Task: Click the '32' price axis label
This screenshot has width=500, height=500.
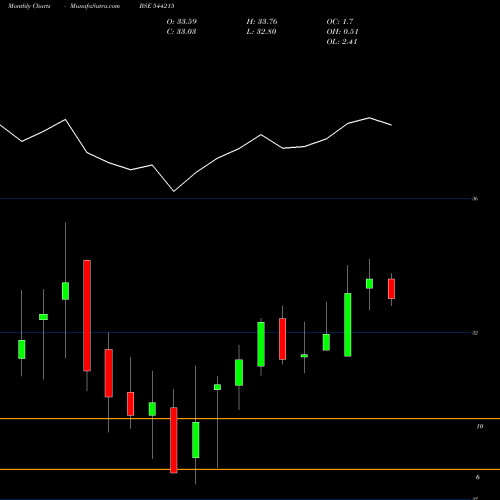Action: click(475, 333)
